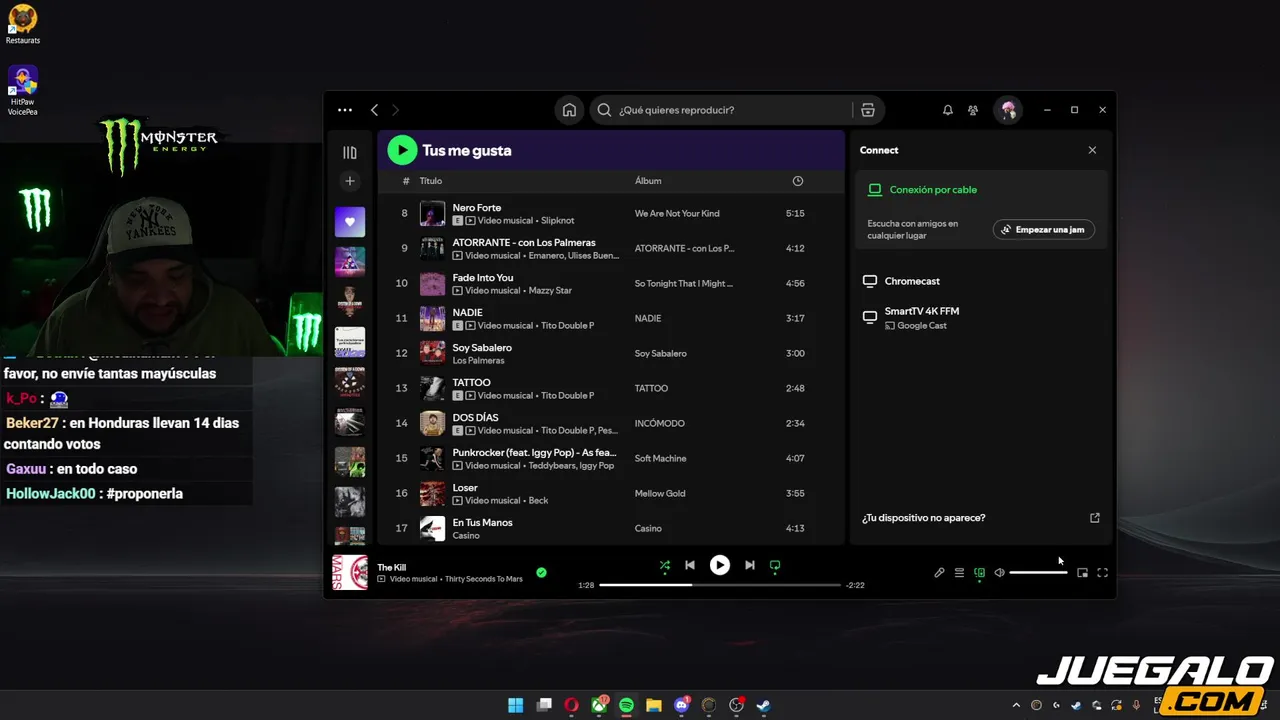Toggle the repeat mode button
Image resolution: width=1280 pixels, height=720 pixels.
point(775,565)
